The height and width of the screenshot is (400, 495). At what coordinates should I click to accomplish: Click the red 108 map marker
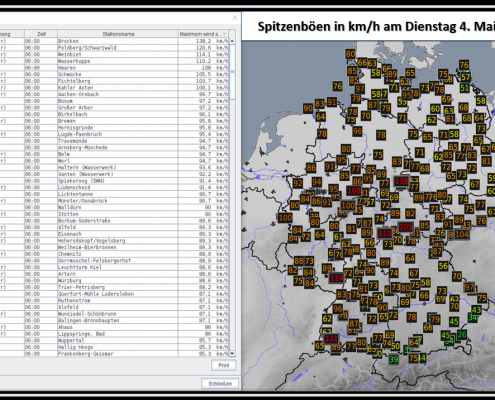coord(354,191)
